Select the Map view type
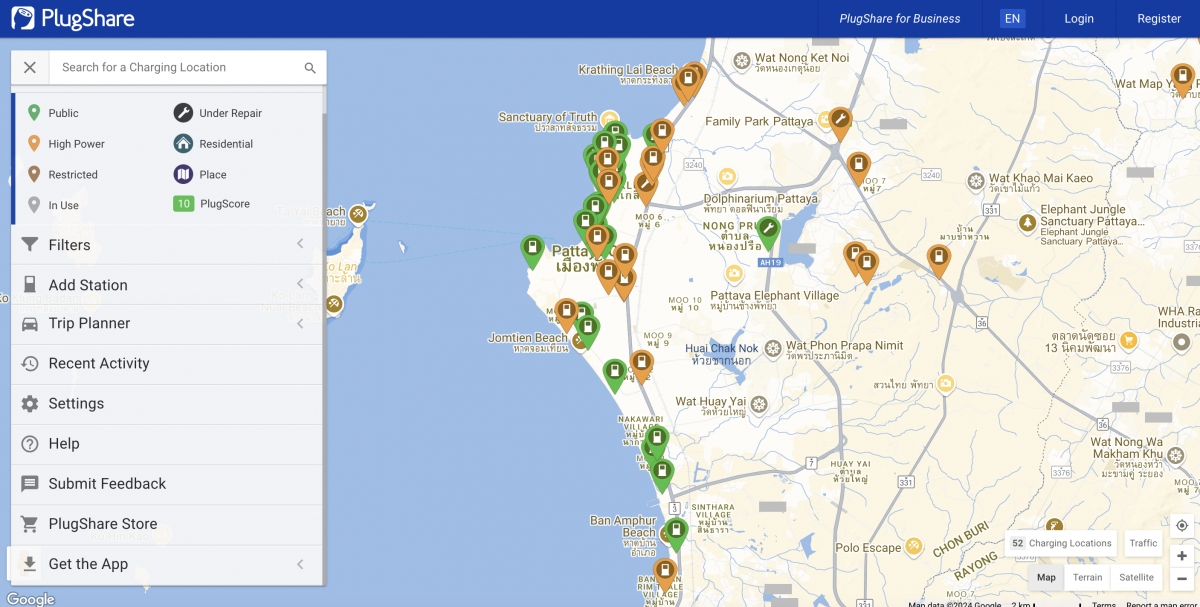 pos(1046,577)
